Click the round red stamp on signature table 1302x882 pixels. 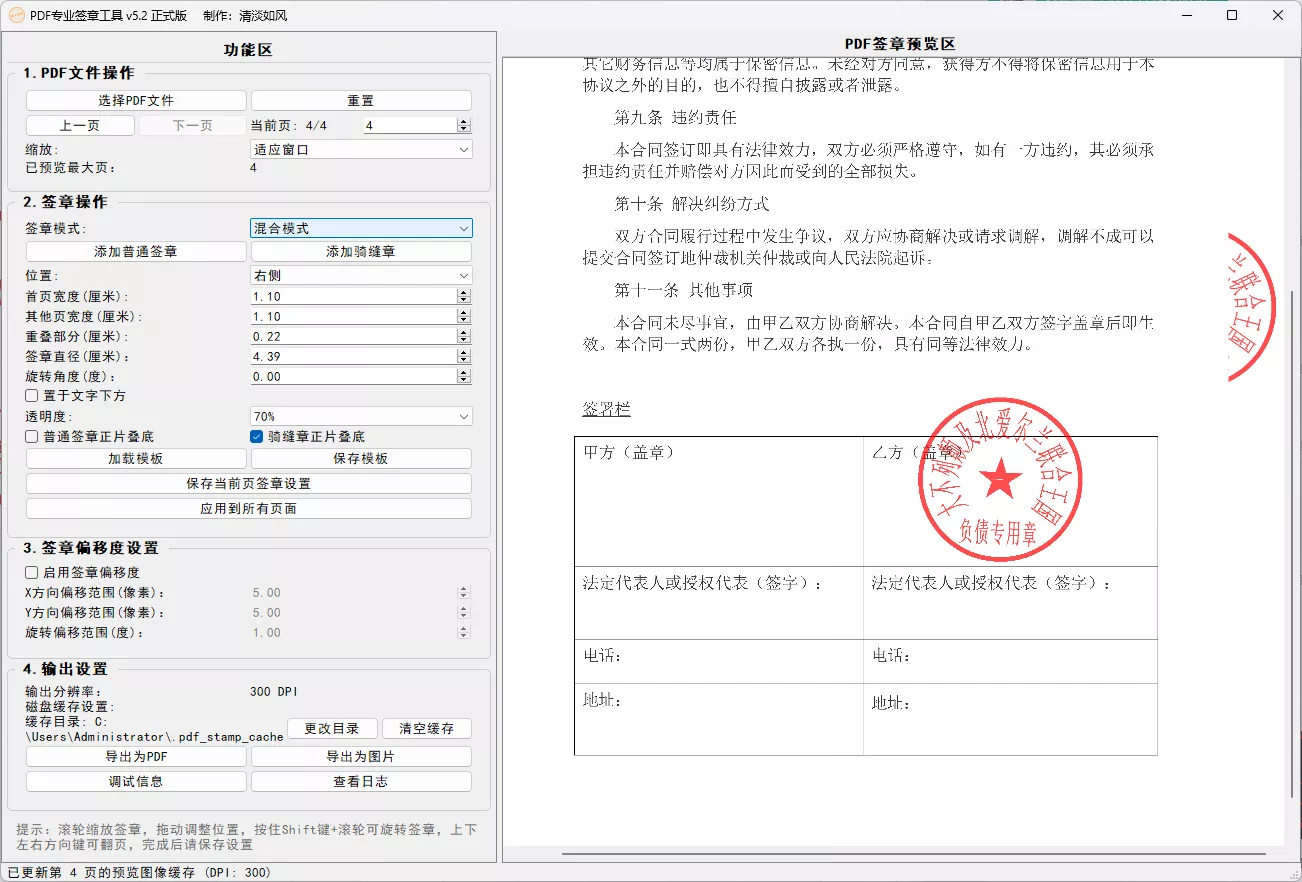1001,481
